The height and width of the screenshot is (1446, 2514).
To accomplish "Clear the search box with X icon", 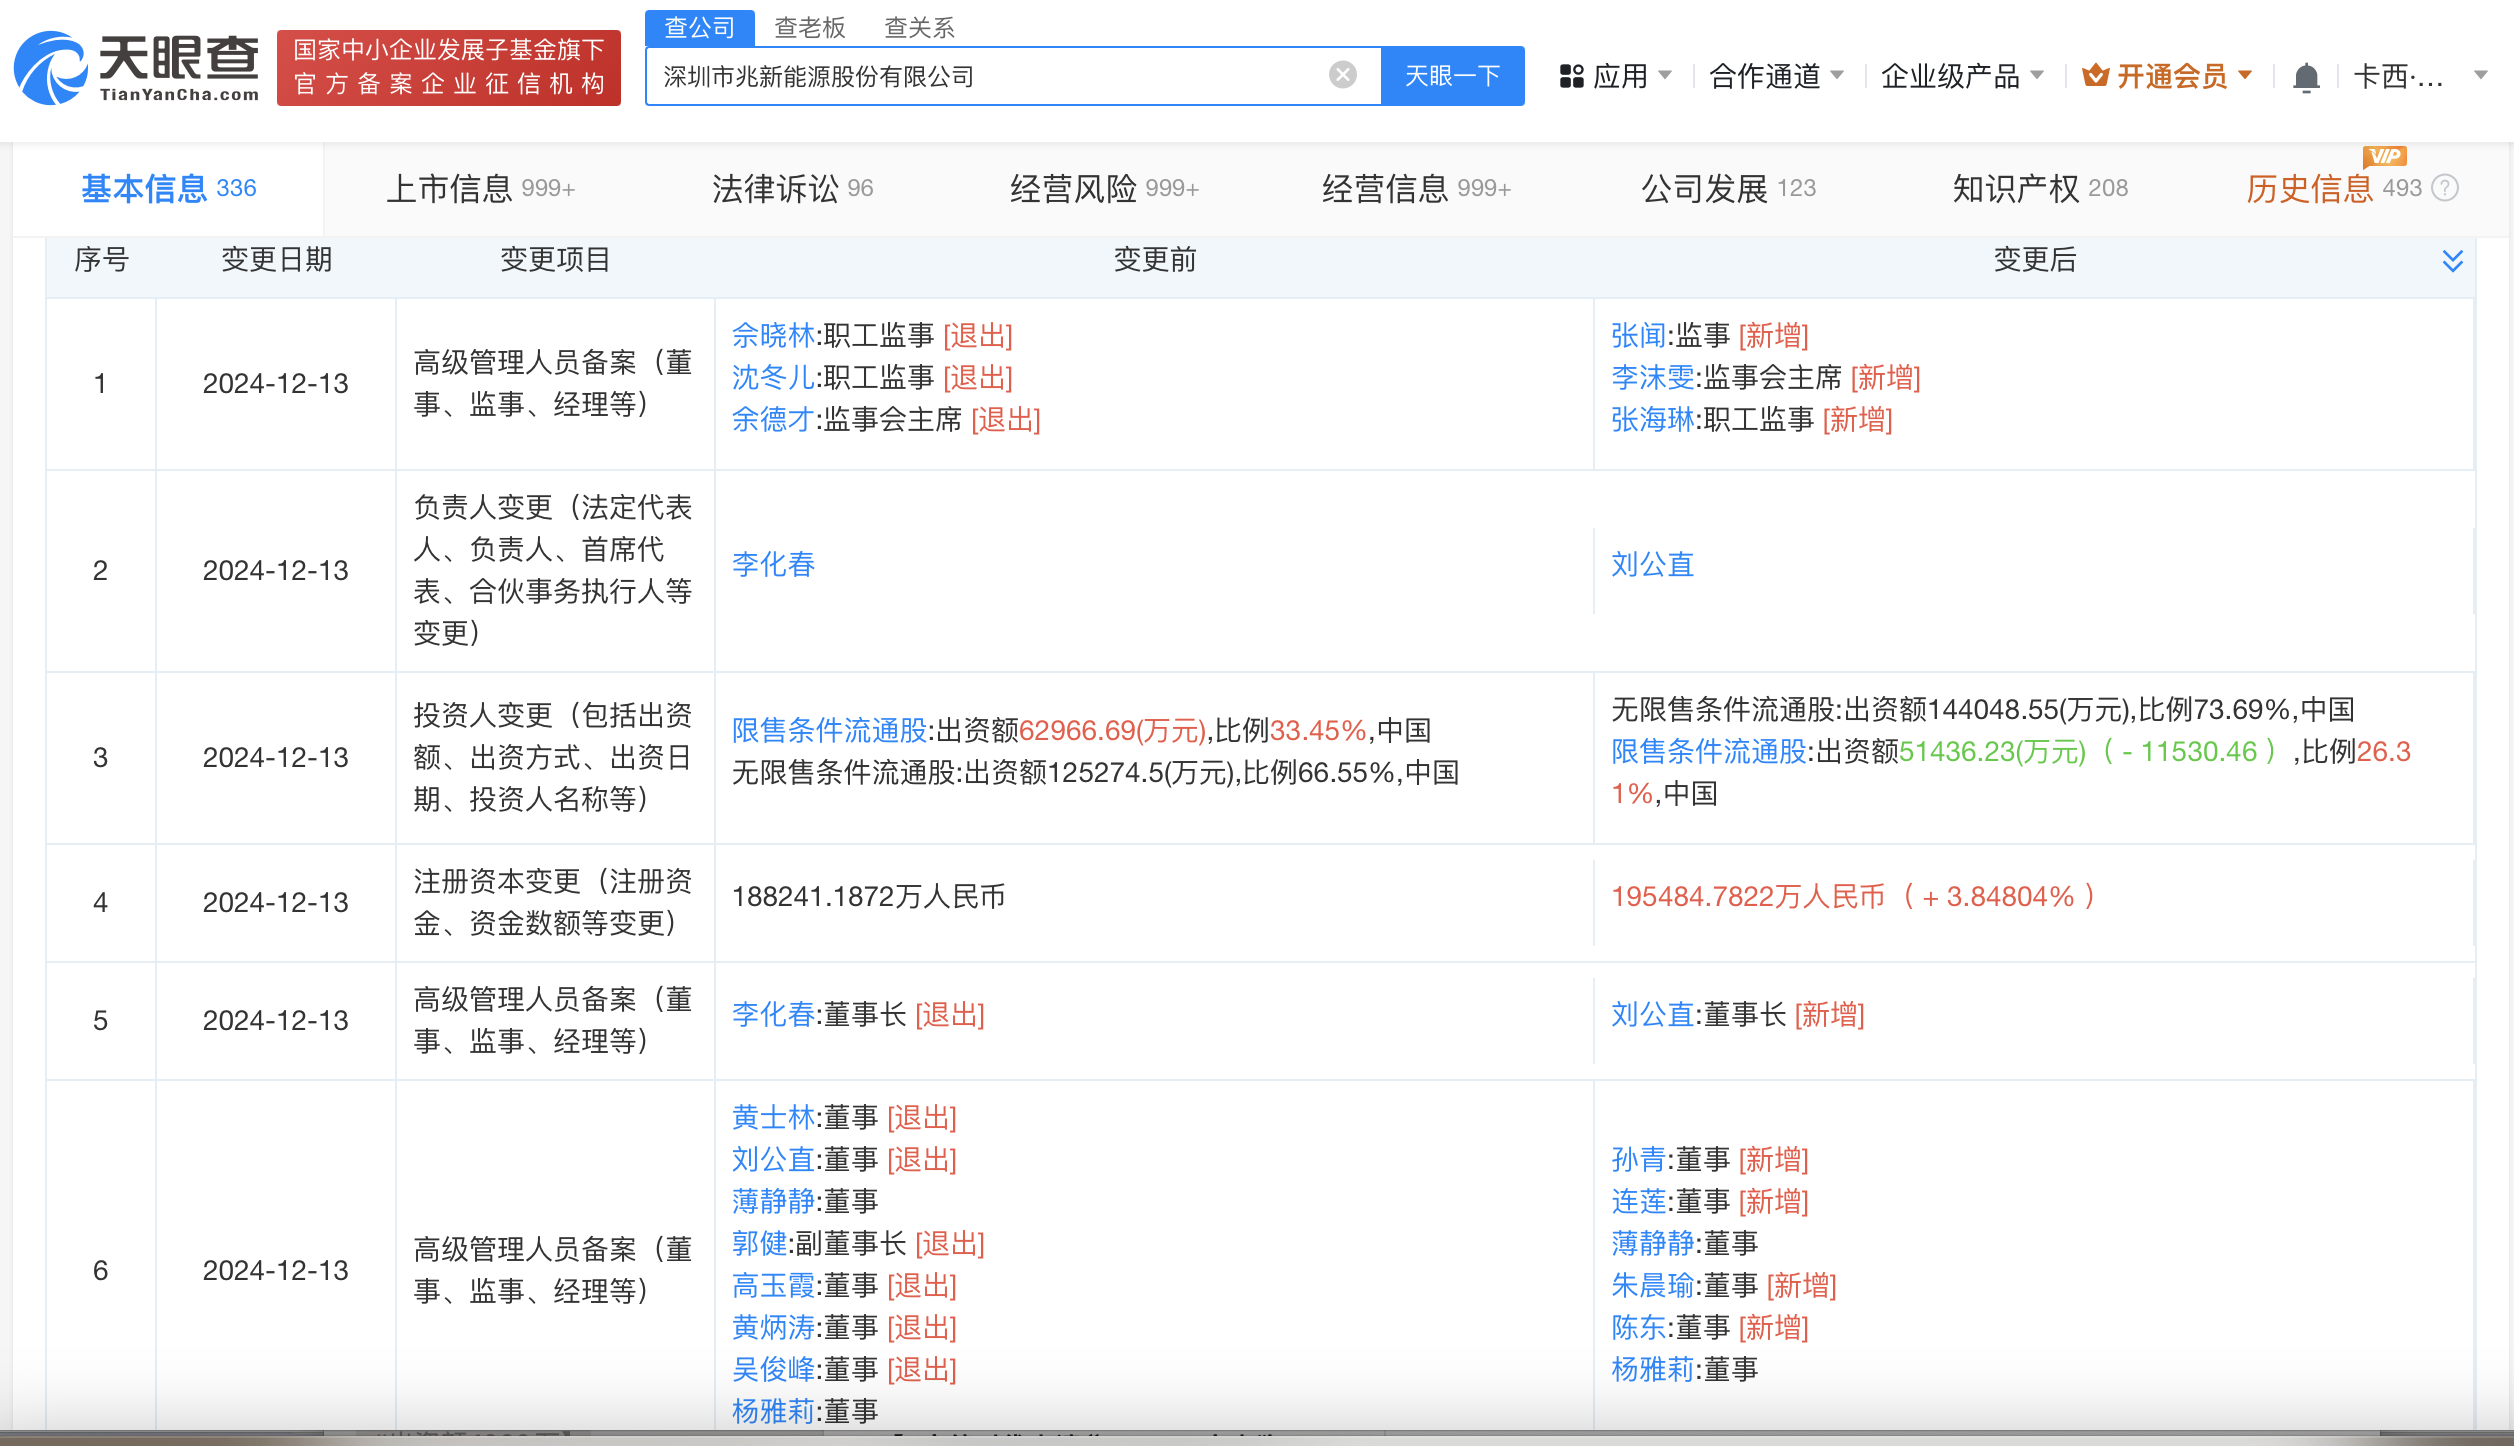I will pyautogui.click(x=1342, y=75).
